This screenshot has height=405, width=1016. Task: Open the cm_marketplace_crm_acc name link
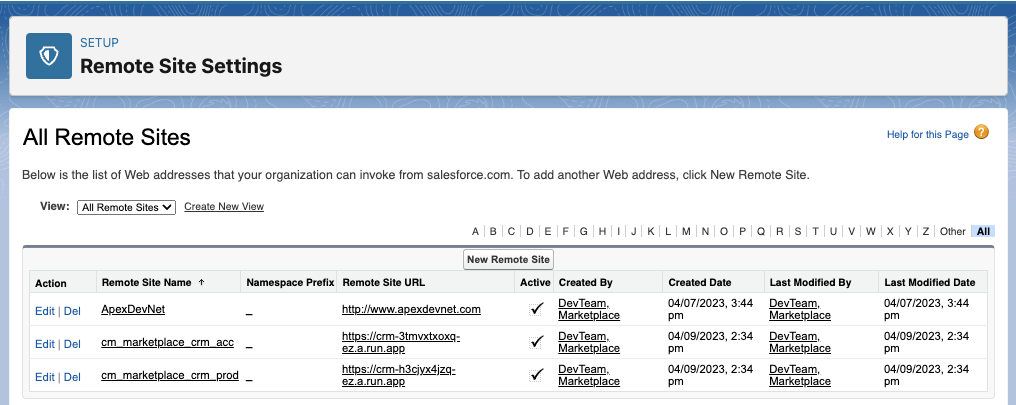click(167, 342)
